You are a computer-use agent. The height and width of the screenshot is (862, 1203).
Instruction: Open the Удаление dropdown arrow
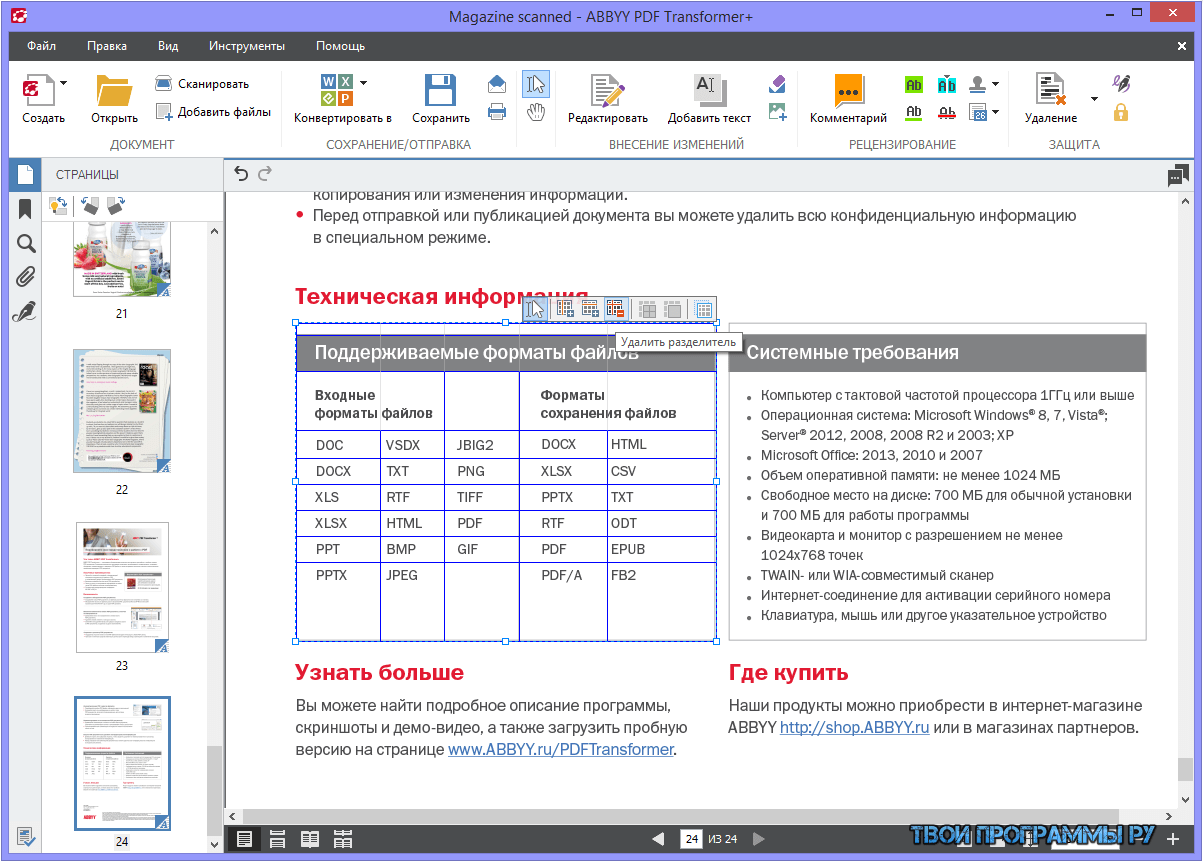click(x=1093, y=99)
